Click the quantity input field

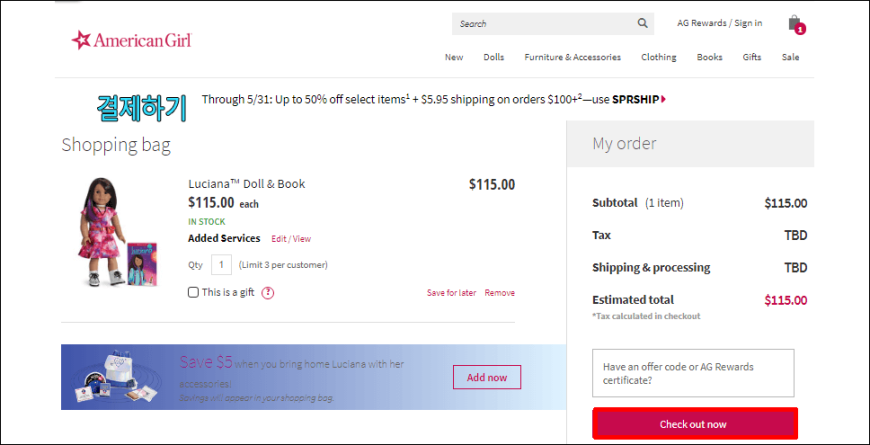[x=221, y=265]
